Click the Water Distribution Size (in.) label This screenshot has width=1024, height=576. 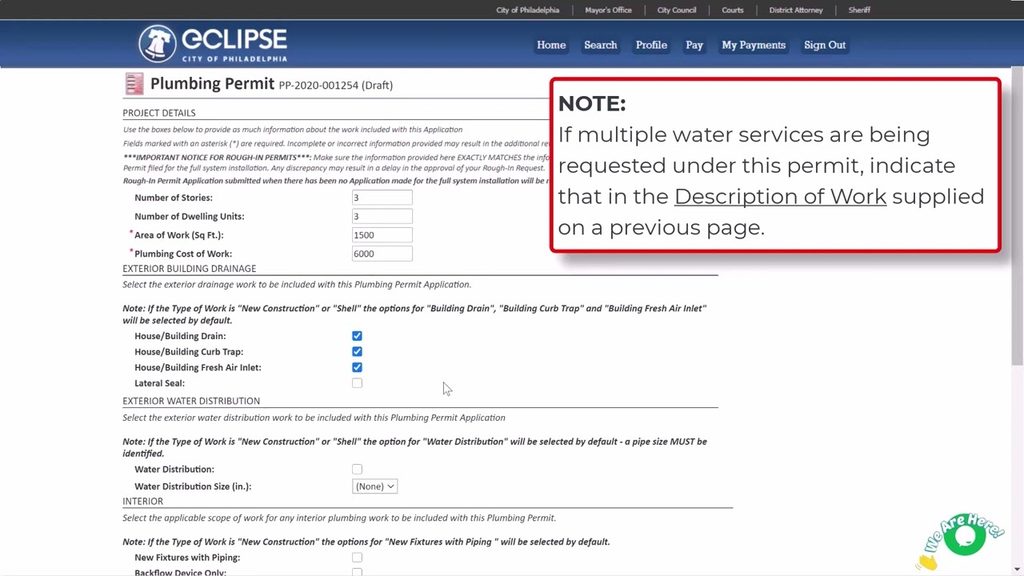click(193, 487)
